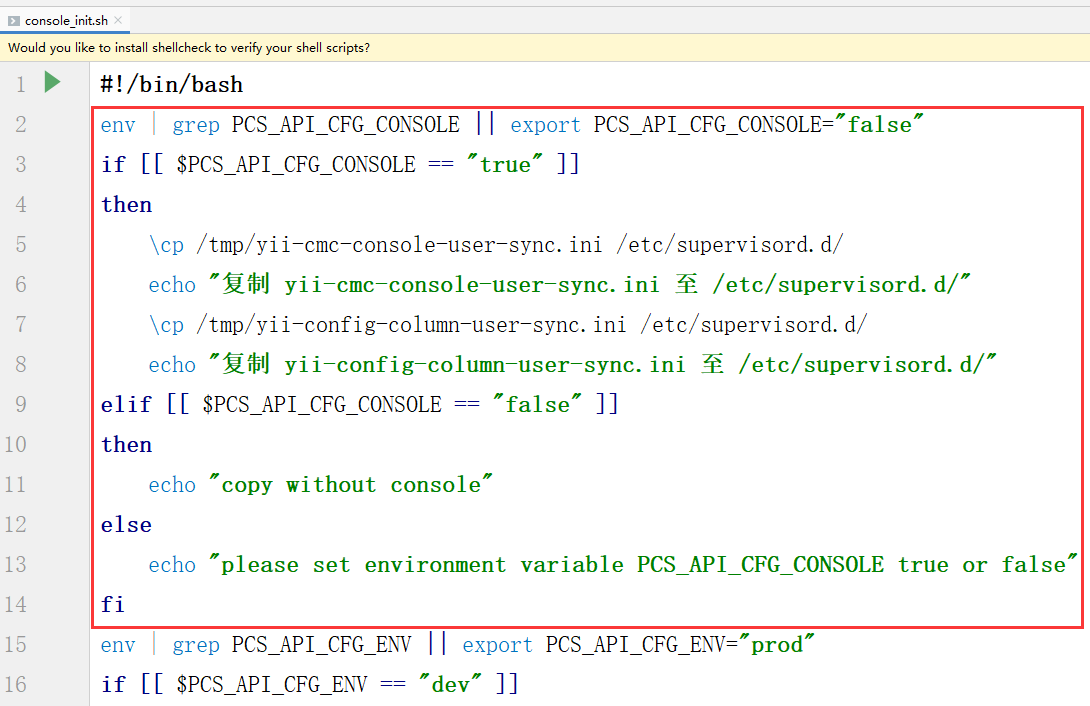This screenshot has width=1090, height=706.
Task: Click the "true" string on line 3
Action: [504, 165]
